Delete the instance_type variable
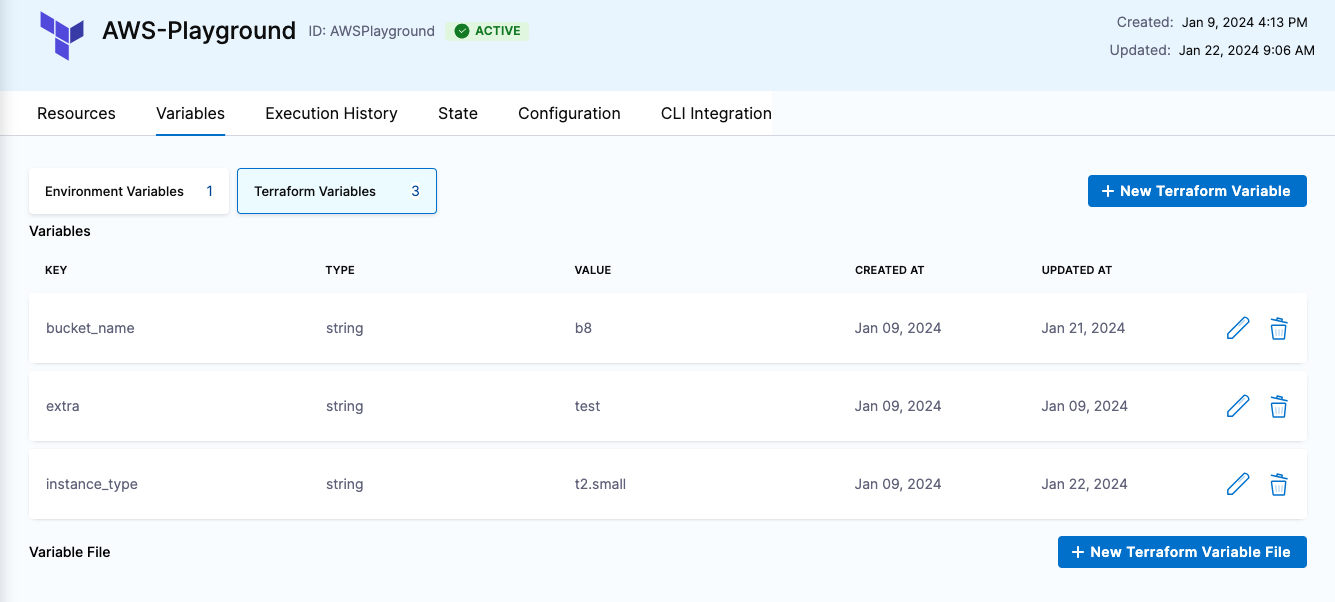1335x602 pixels. point(1278,484)
